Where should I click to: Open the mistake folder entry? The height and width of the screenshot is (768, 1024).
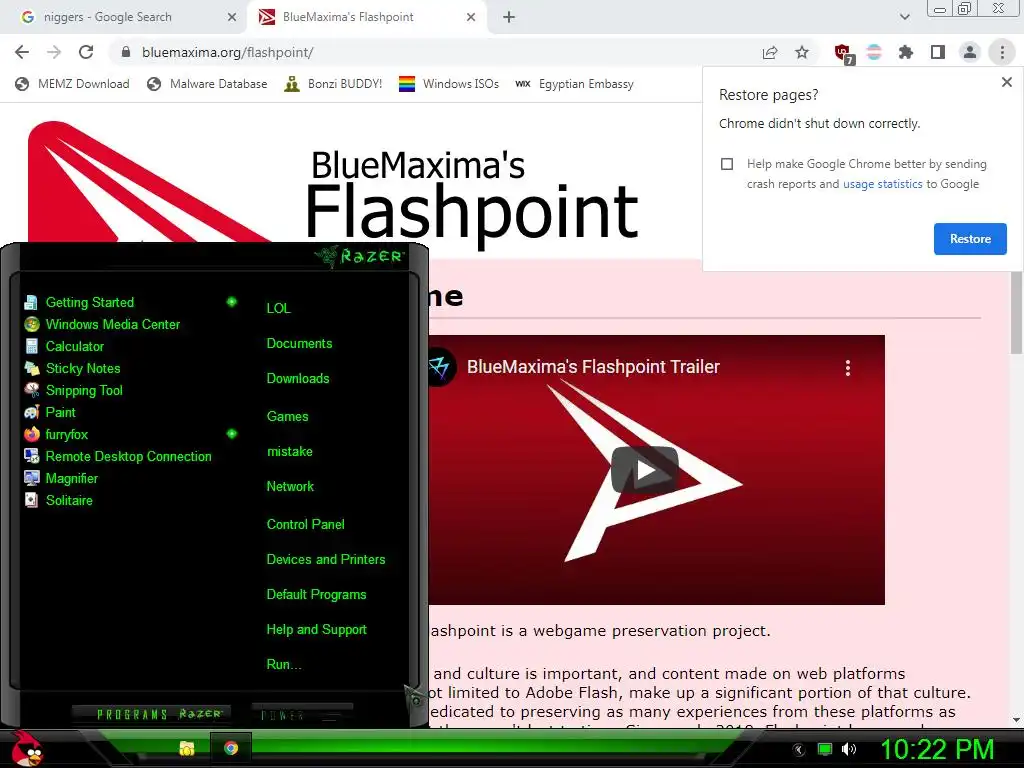point(289,452)
